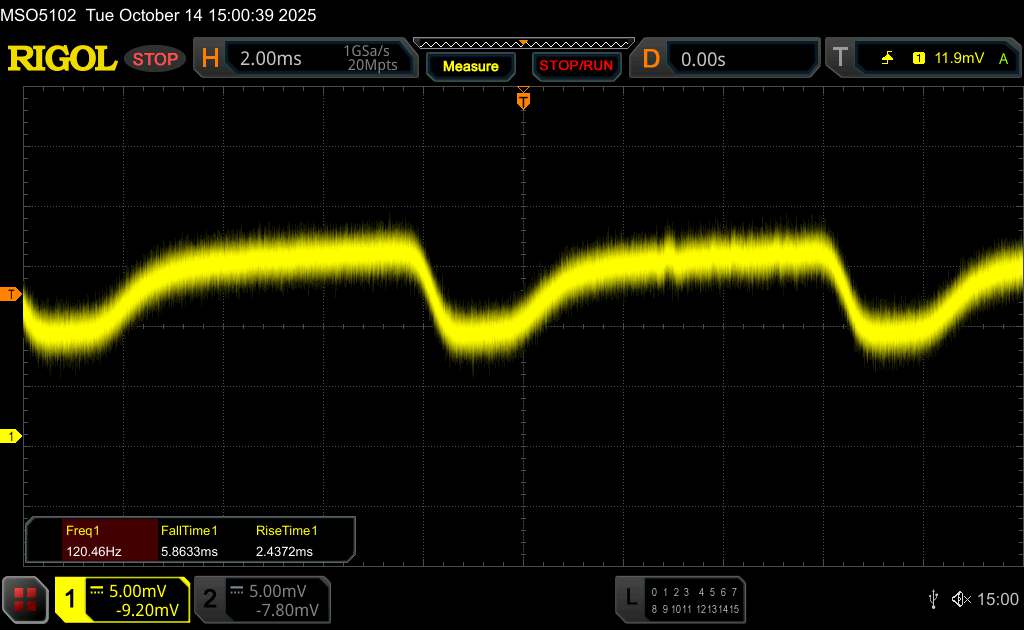Open the red grid function navigation icon
Screen dimensions: 1024x630
(26, 599)
